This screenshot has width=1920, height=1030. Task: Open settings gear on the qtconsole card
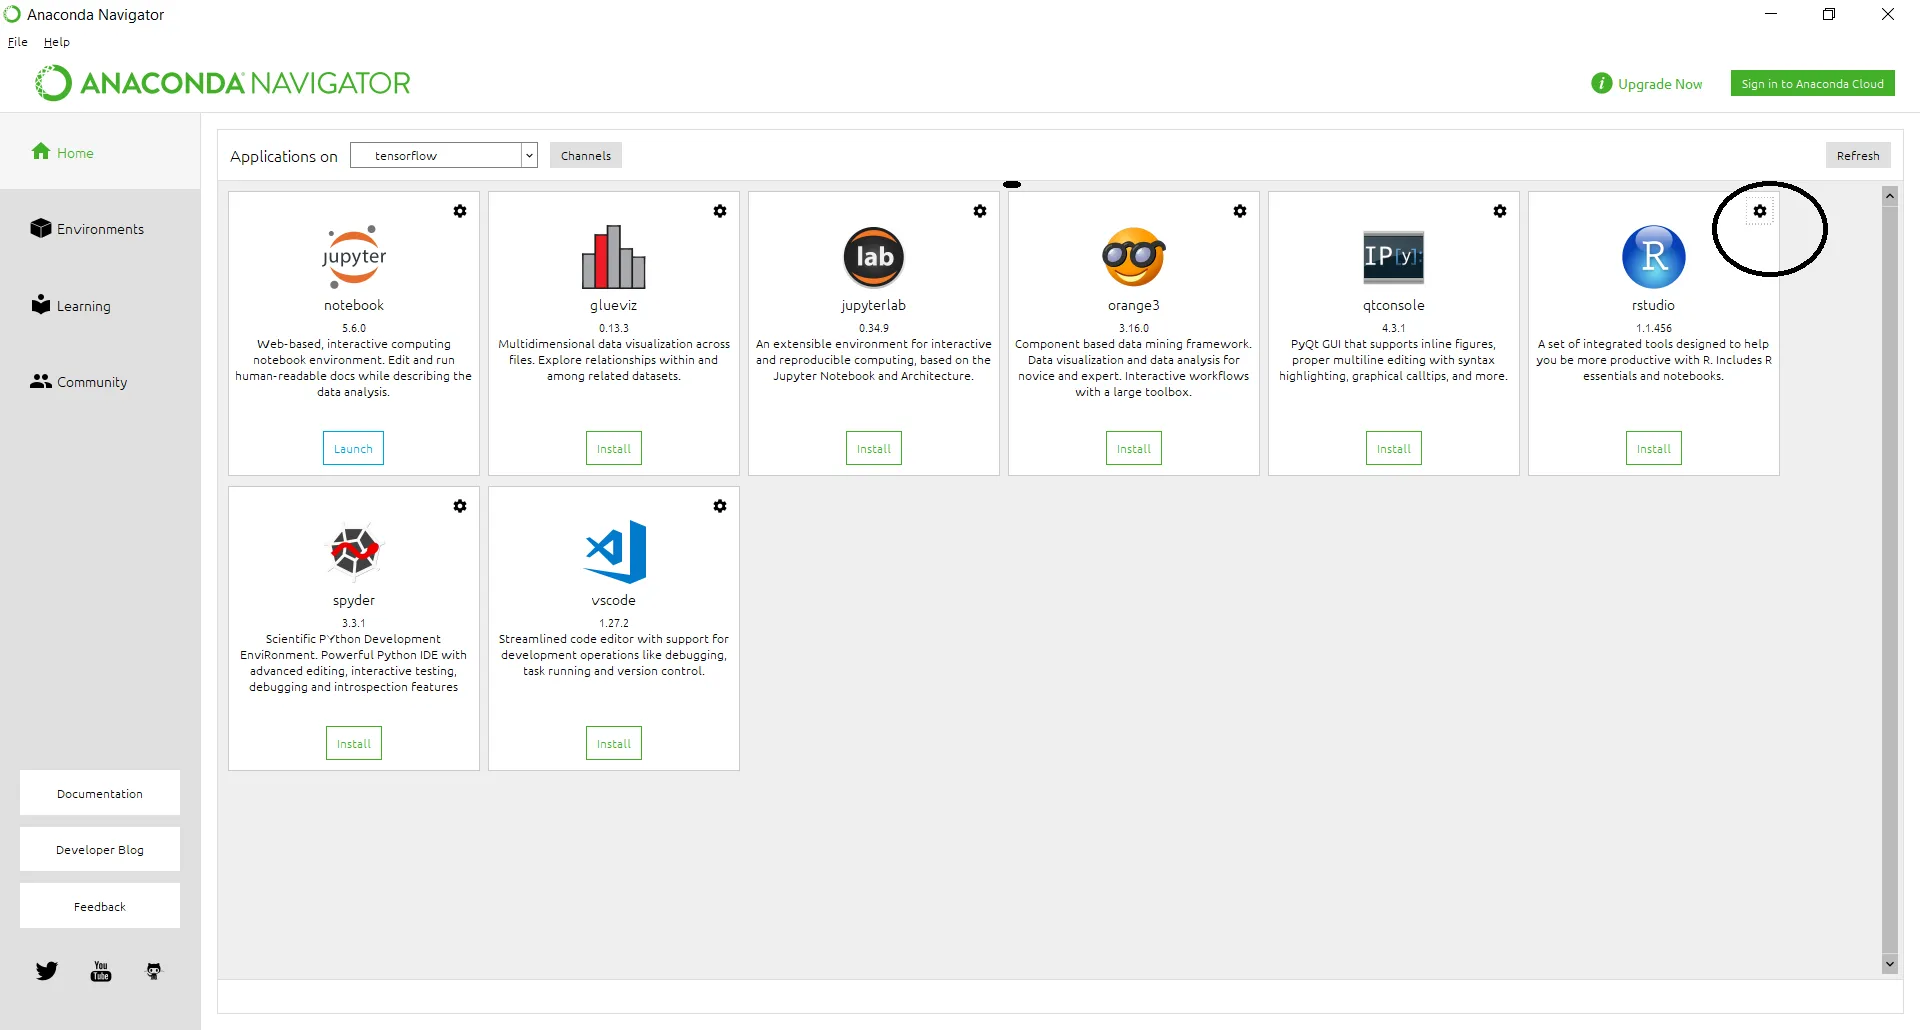pyautogui.click(x=1500, y=211)
